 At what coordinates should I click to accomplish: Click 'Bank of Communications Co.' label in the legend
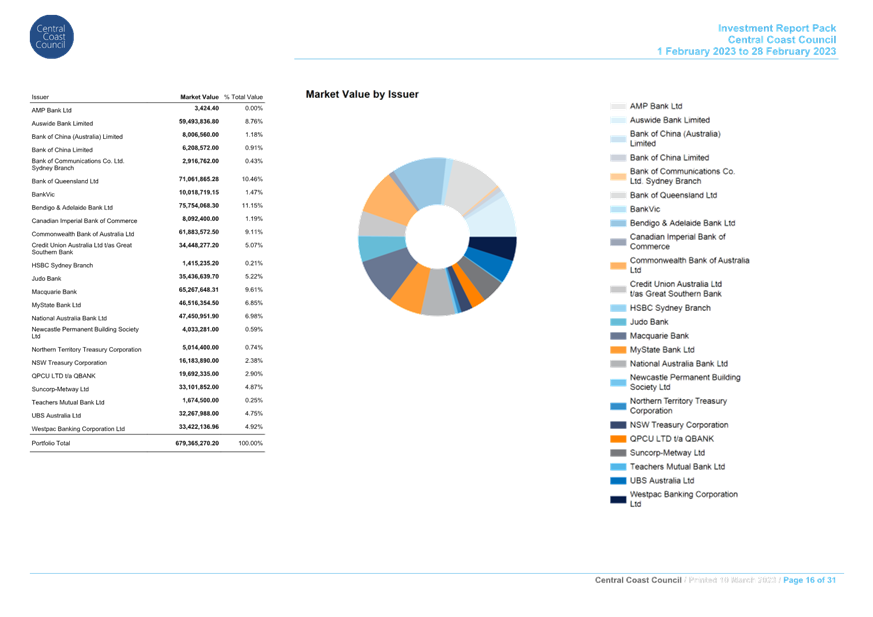click(x=683, y=176)
